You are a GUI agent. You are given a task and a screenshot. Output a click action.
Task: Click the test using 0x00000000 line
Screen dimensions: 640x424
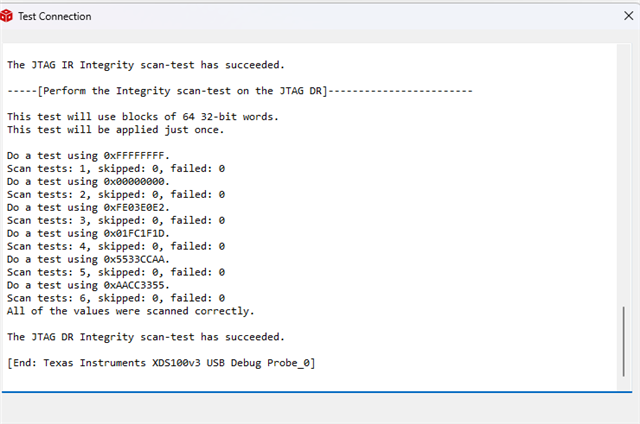coord(89,182)
